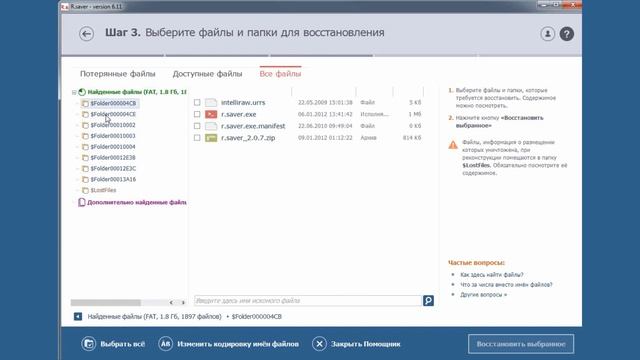Check the intelliraw.urrs checkbox

click(x=197, y=102)
